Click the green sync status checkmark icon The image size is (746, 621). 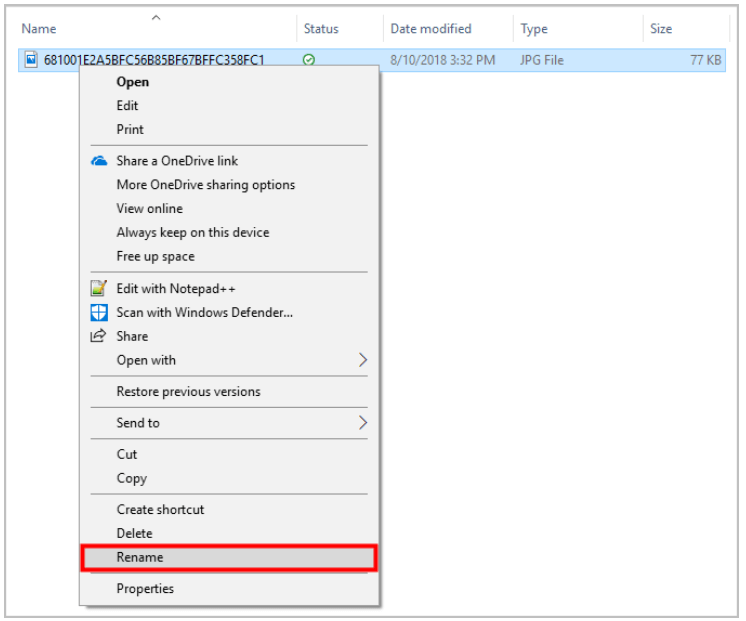coord(309,60)
